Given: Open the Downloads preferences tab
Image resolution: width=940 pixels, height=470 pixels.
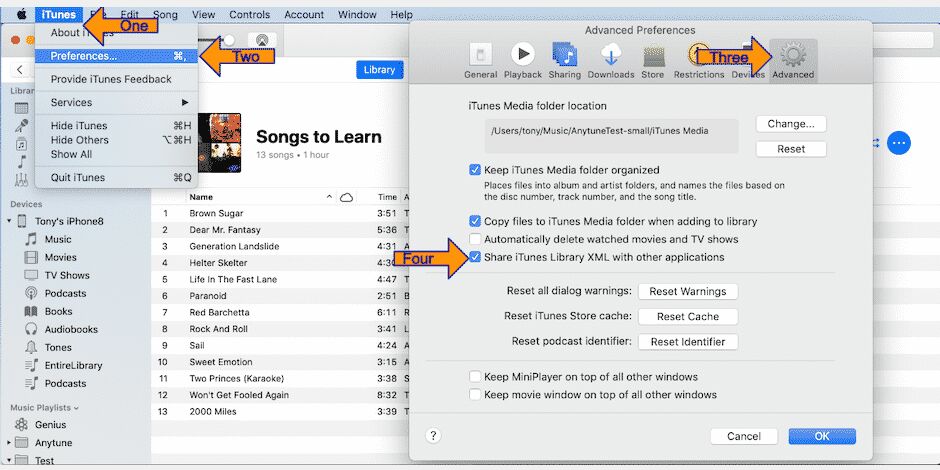Looking at the screenshot, I should click(x=611, y=61).
